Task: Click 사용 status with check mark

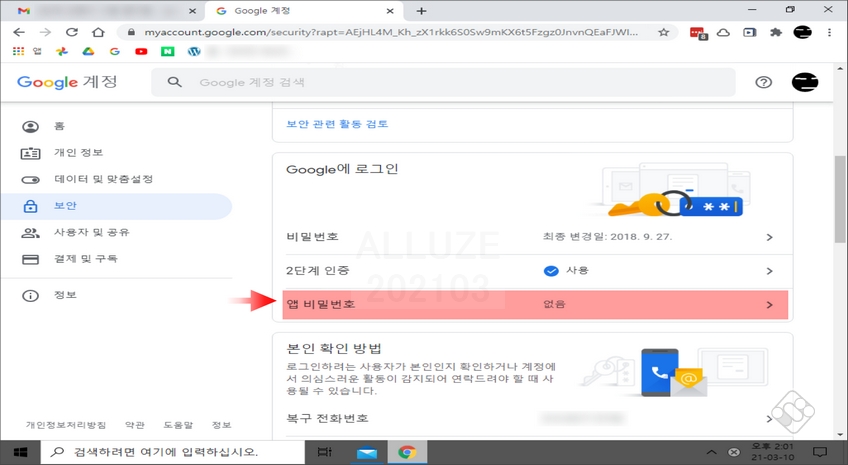Action: point(566,270)
